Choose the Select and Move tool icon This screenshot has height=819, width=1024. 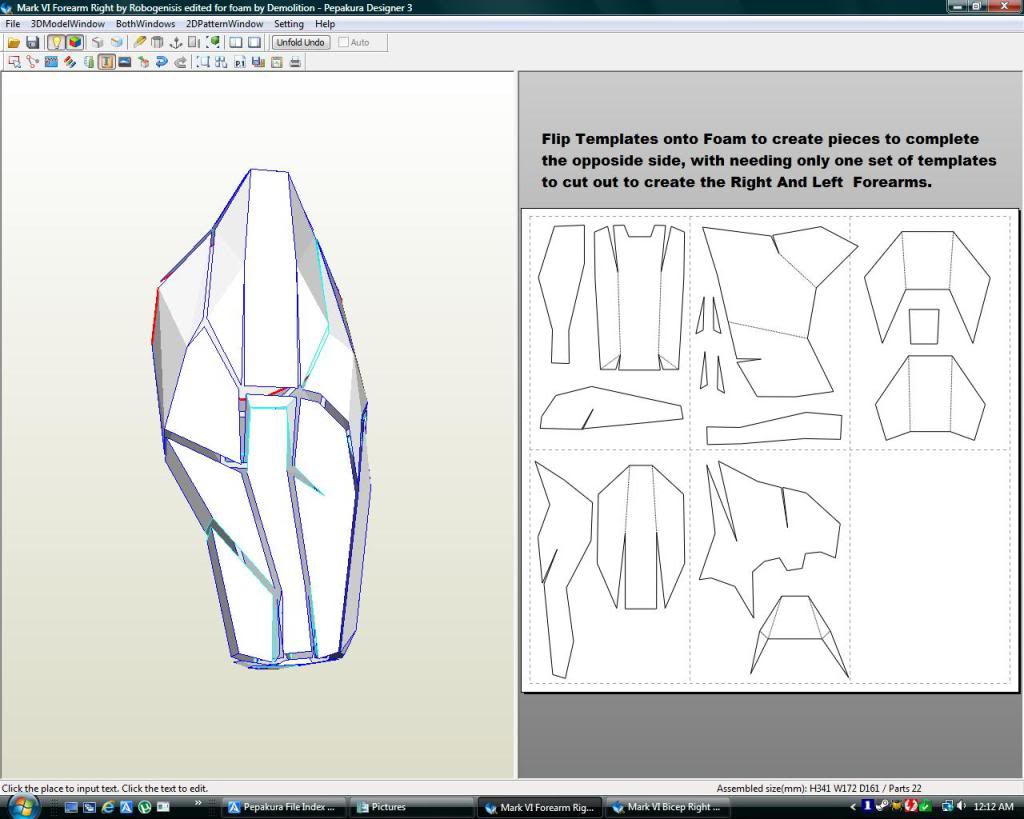(x=14, y=62)
